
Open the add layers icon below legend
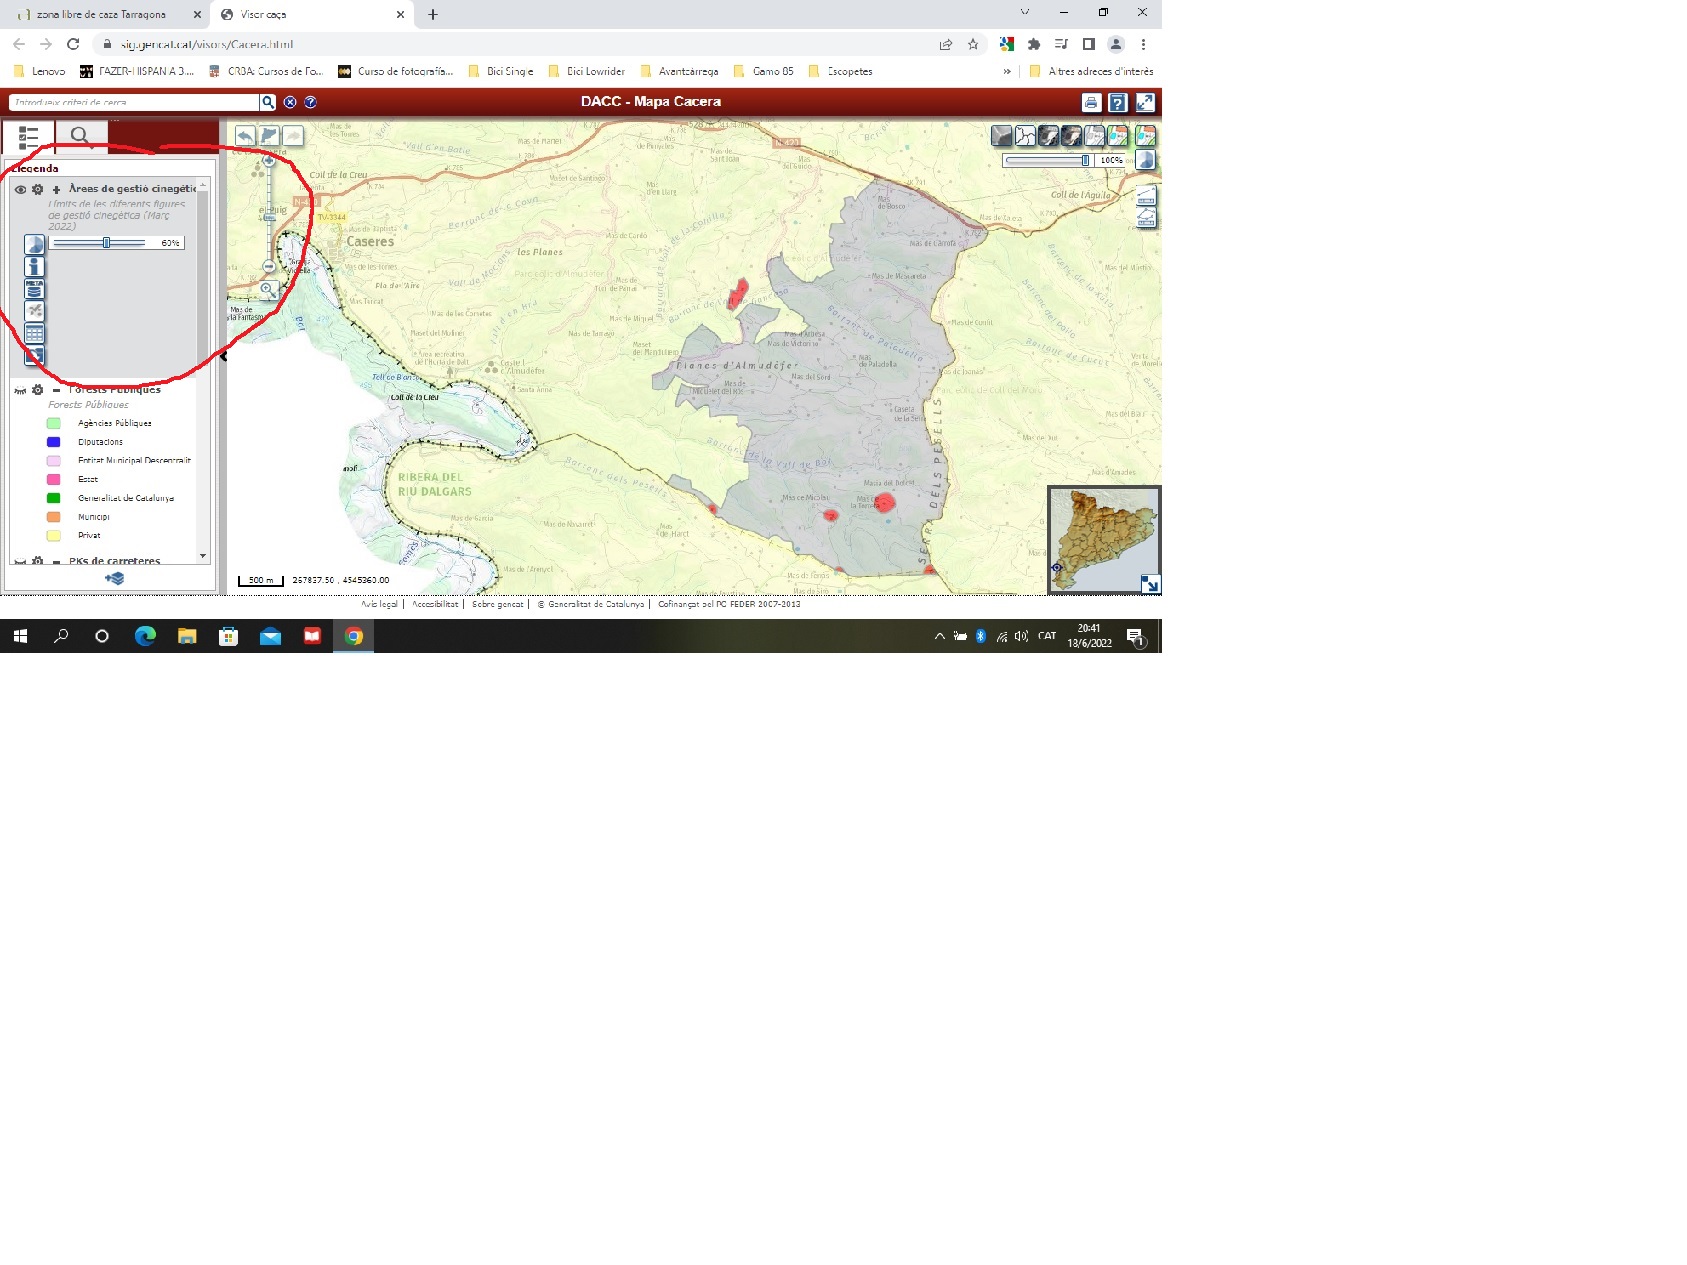(114, 578)
